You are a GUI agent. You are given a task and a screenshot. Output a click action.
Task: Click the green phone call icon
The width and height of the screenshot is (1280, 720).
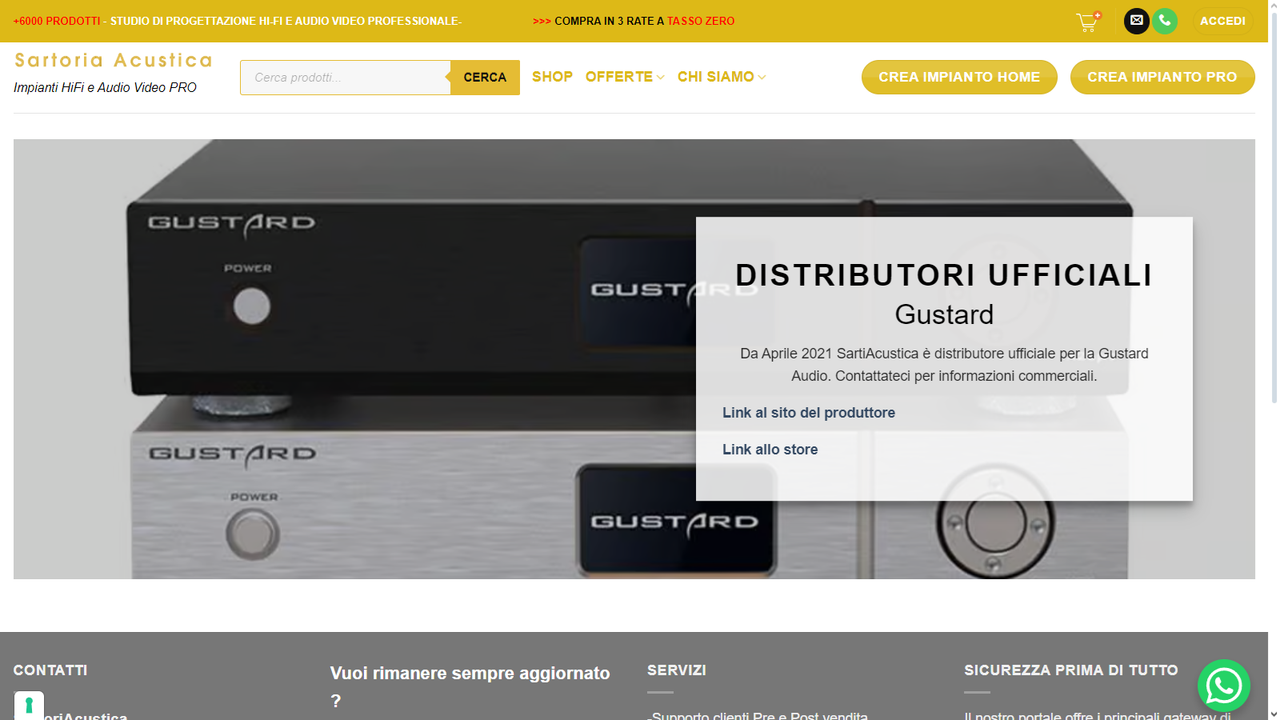(1164, 21)
